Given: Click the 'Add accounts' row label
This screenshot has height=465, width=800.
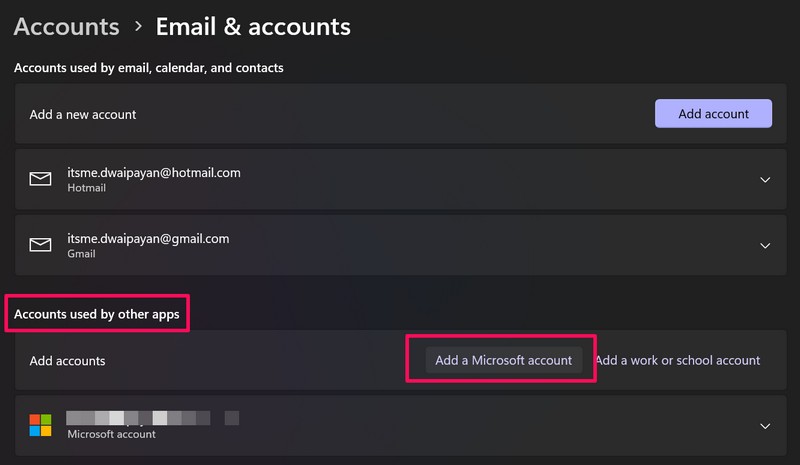Looking at the screenshot, I should pos(67,360).
